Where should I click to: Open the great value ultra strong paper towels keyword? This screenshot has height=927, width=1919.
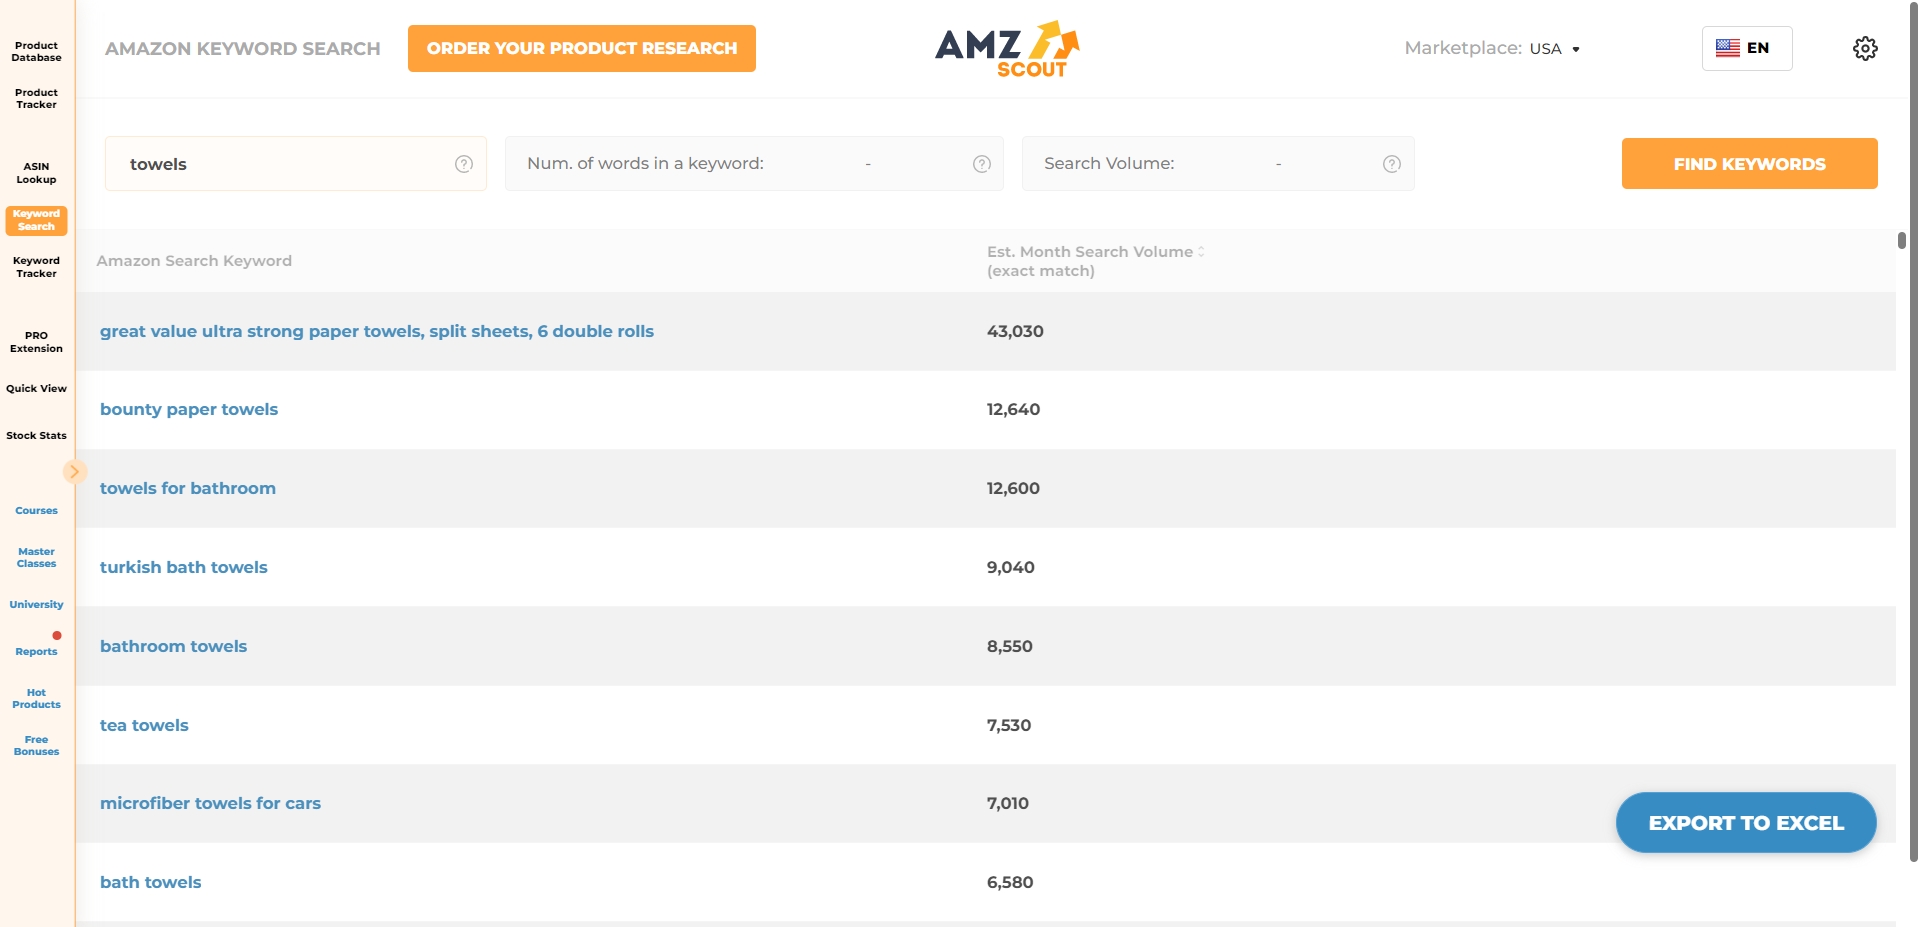tap(377, 331)
